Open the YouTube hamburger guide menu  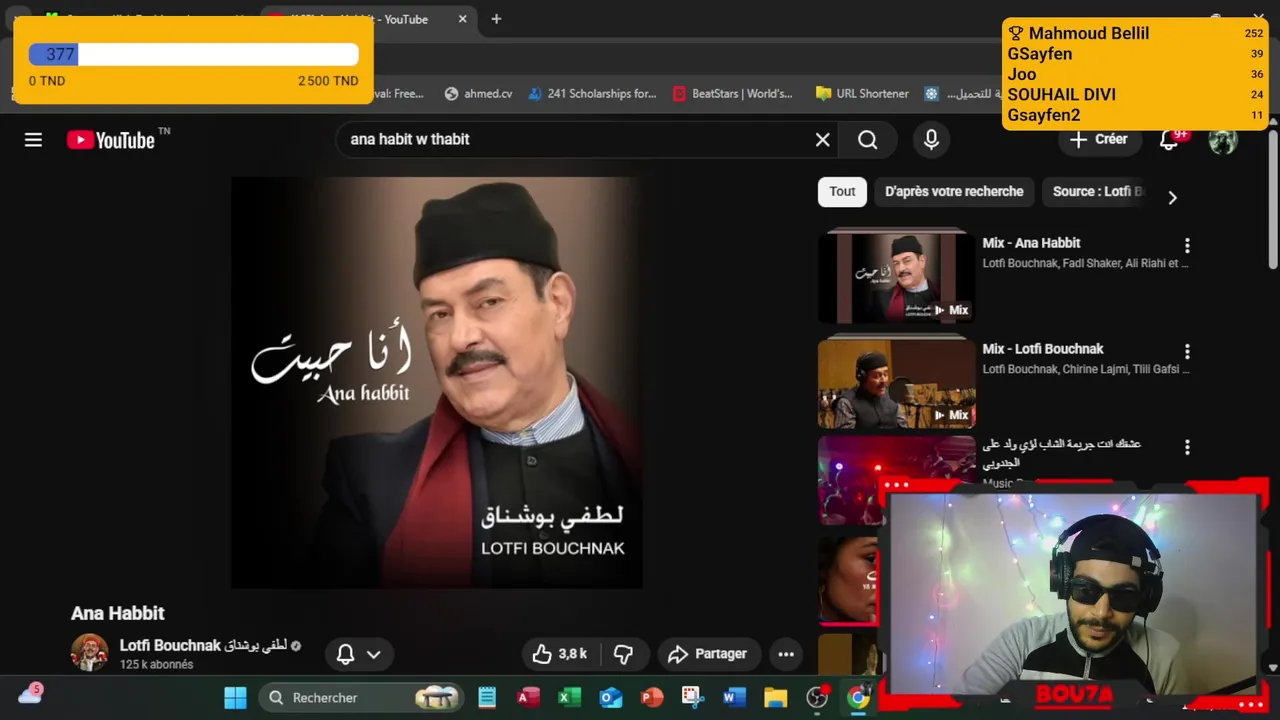[x=33, y=140]
